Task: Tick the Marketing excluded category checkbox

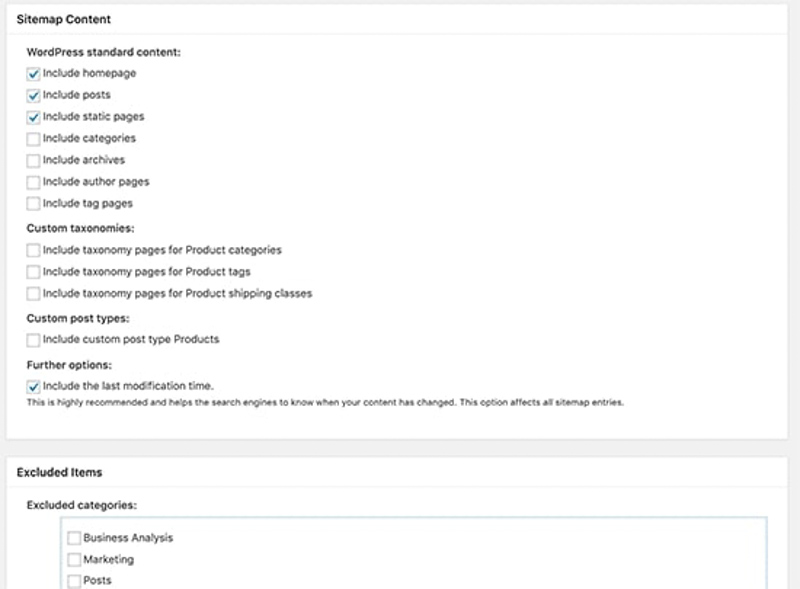Action: [74, 560]
